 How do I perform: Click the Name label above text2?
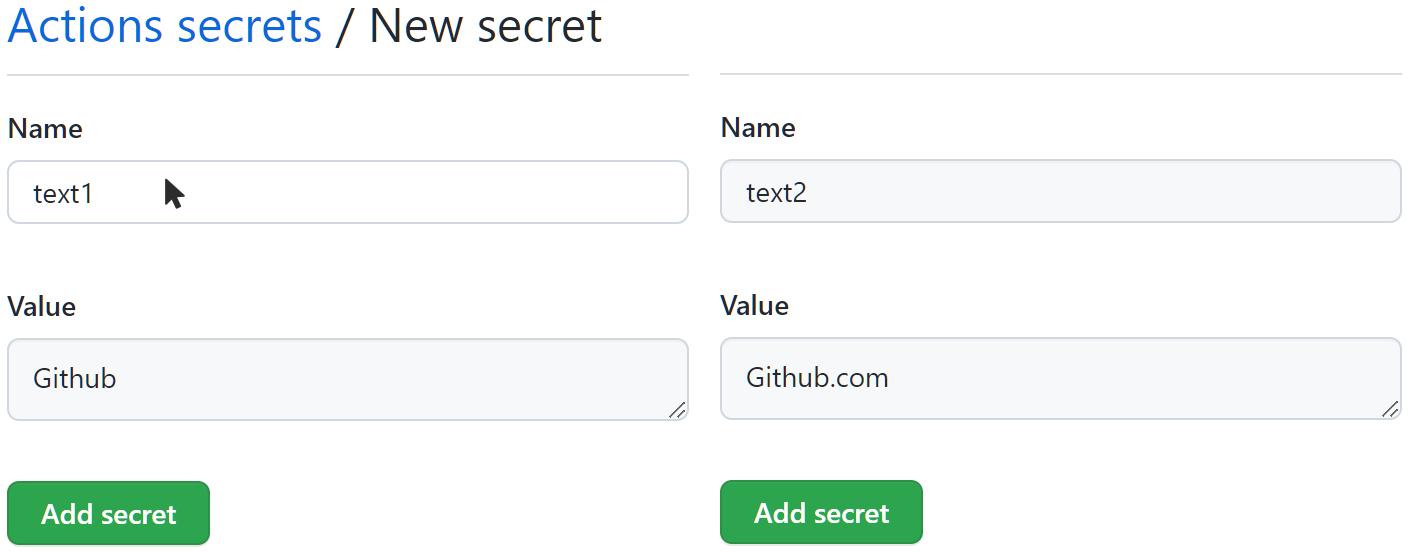pyautogui.click(x=758, y=128)
